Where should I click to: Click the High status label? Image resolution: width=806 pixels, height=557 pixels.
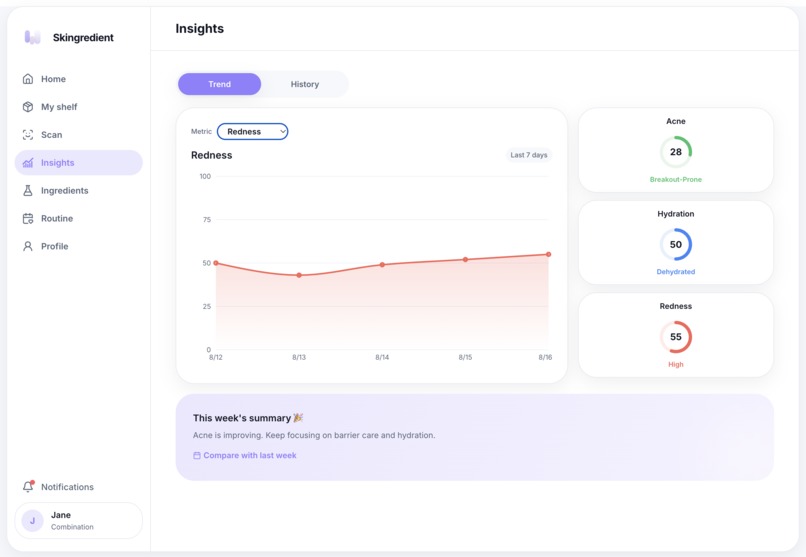[x=675, y=364]
